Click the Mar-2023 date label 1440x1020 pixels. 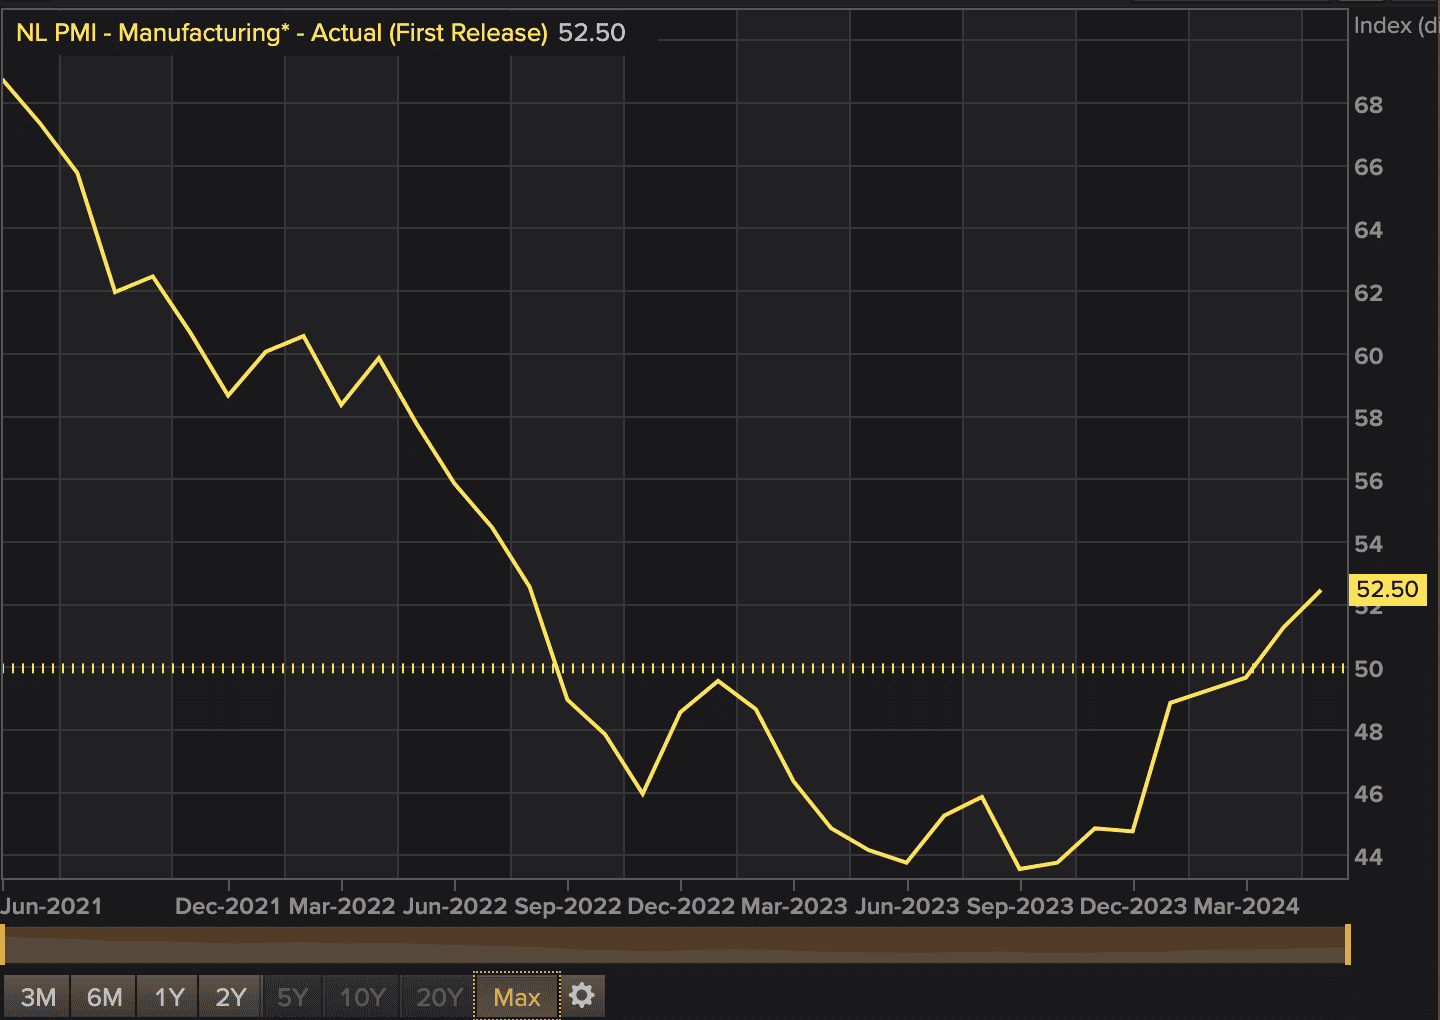tap(794, 906)
